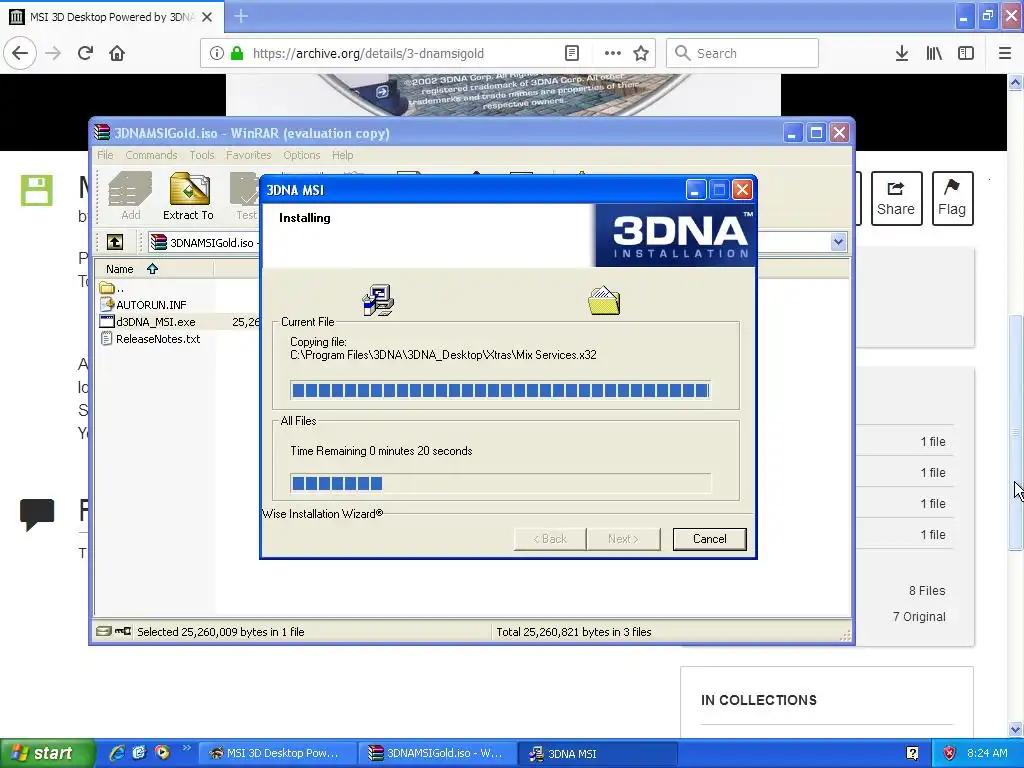Select d3DNA_MSI.exe in WinRAR list
Image resolution: width=1024 pixels, height=768 pixels.
tap(148, 321)
